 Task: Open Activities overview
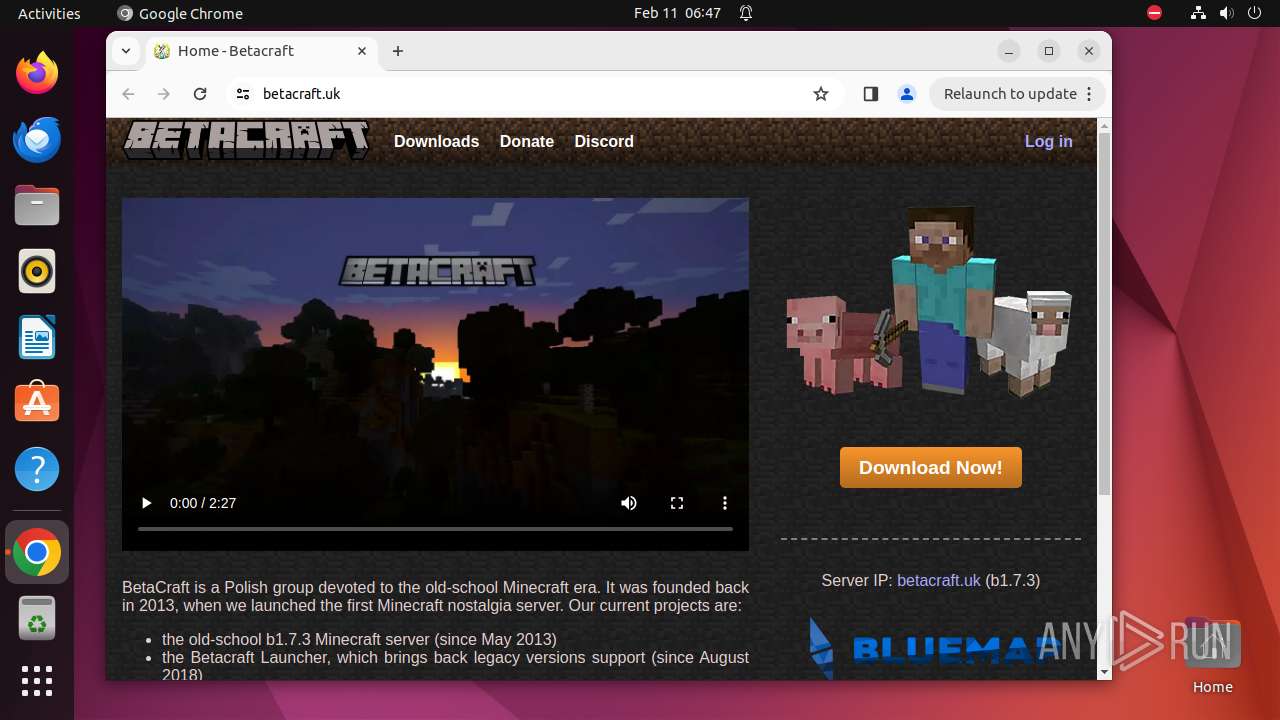[49, 13]
